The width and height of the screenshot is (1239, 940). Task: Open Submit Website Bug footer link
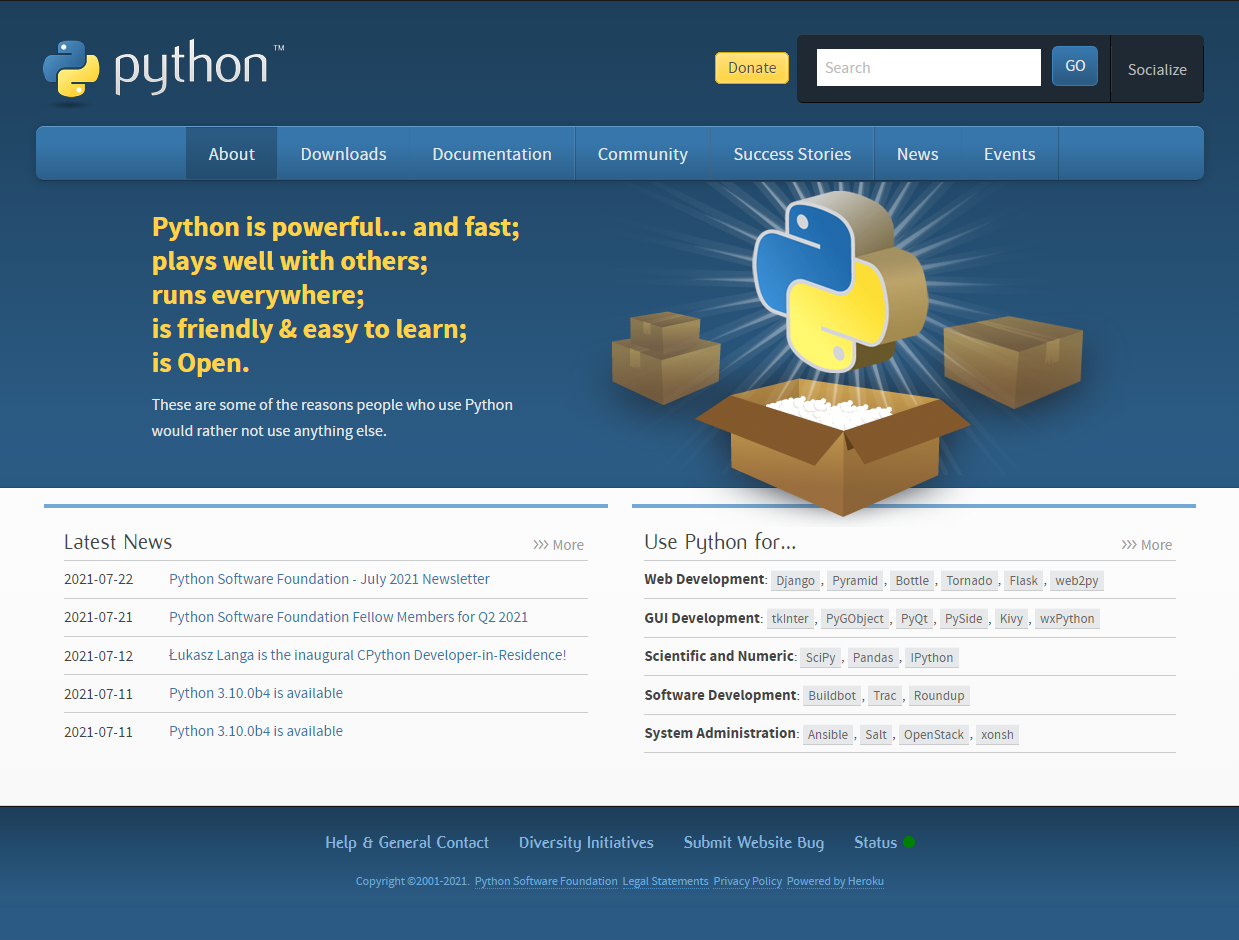tap(754, 842)
